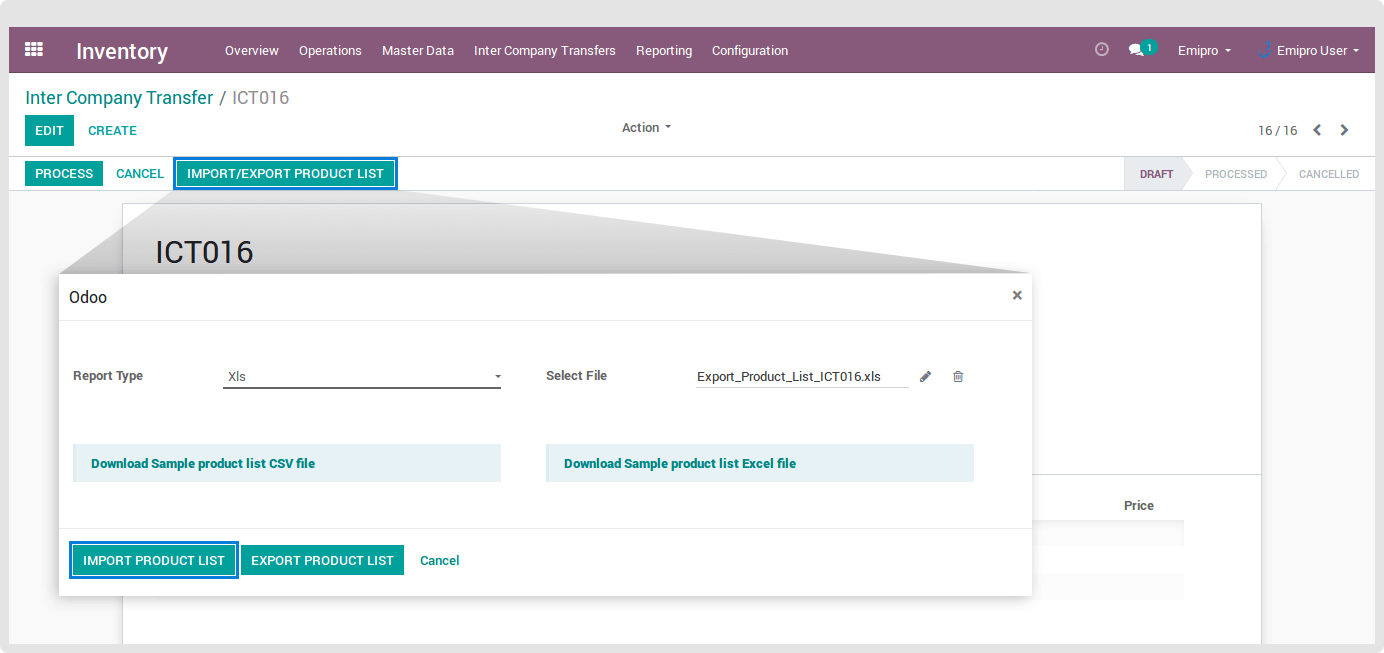Screen dimensions: 1384x653
Task: Open the chat messages icon
Action: [x=1137, y=49]
